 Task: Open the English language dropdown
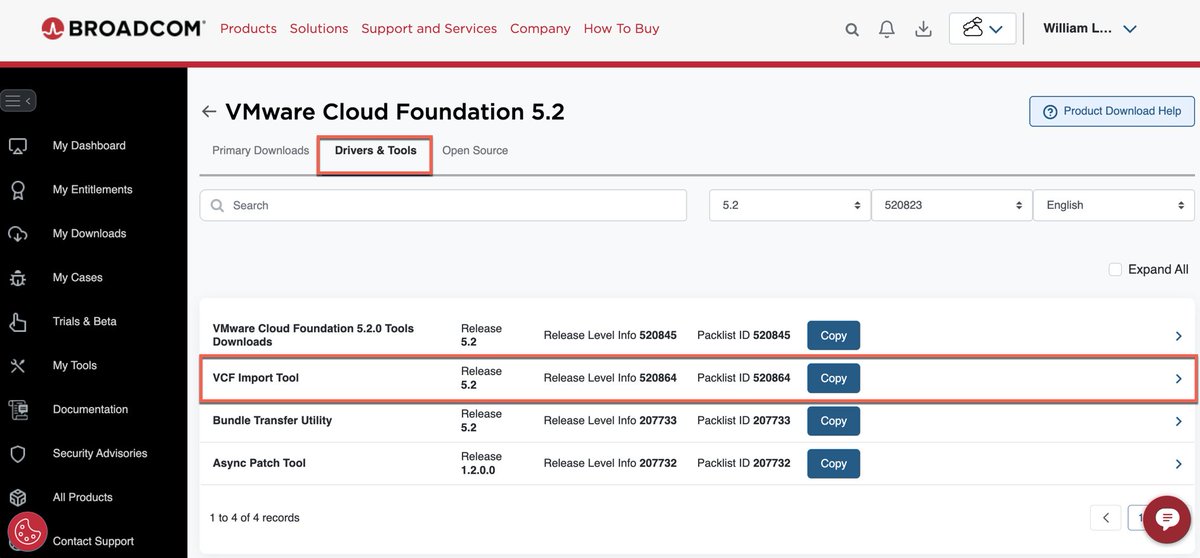[x=1114, y=205]
